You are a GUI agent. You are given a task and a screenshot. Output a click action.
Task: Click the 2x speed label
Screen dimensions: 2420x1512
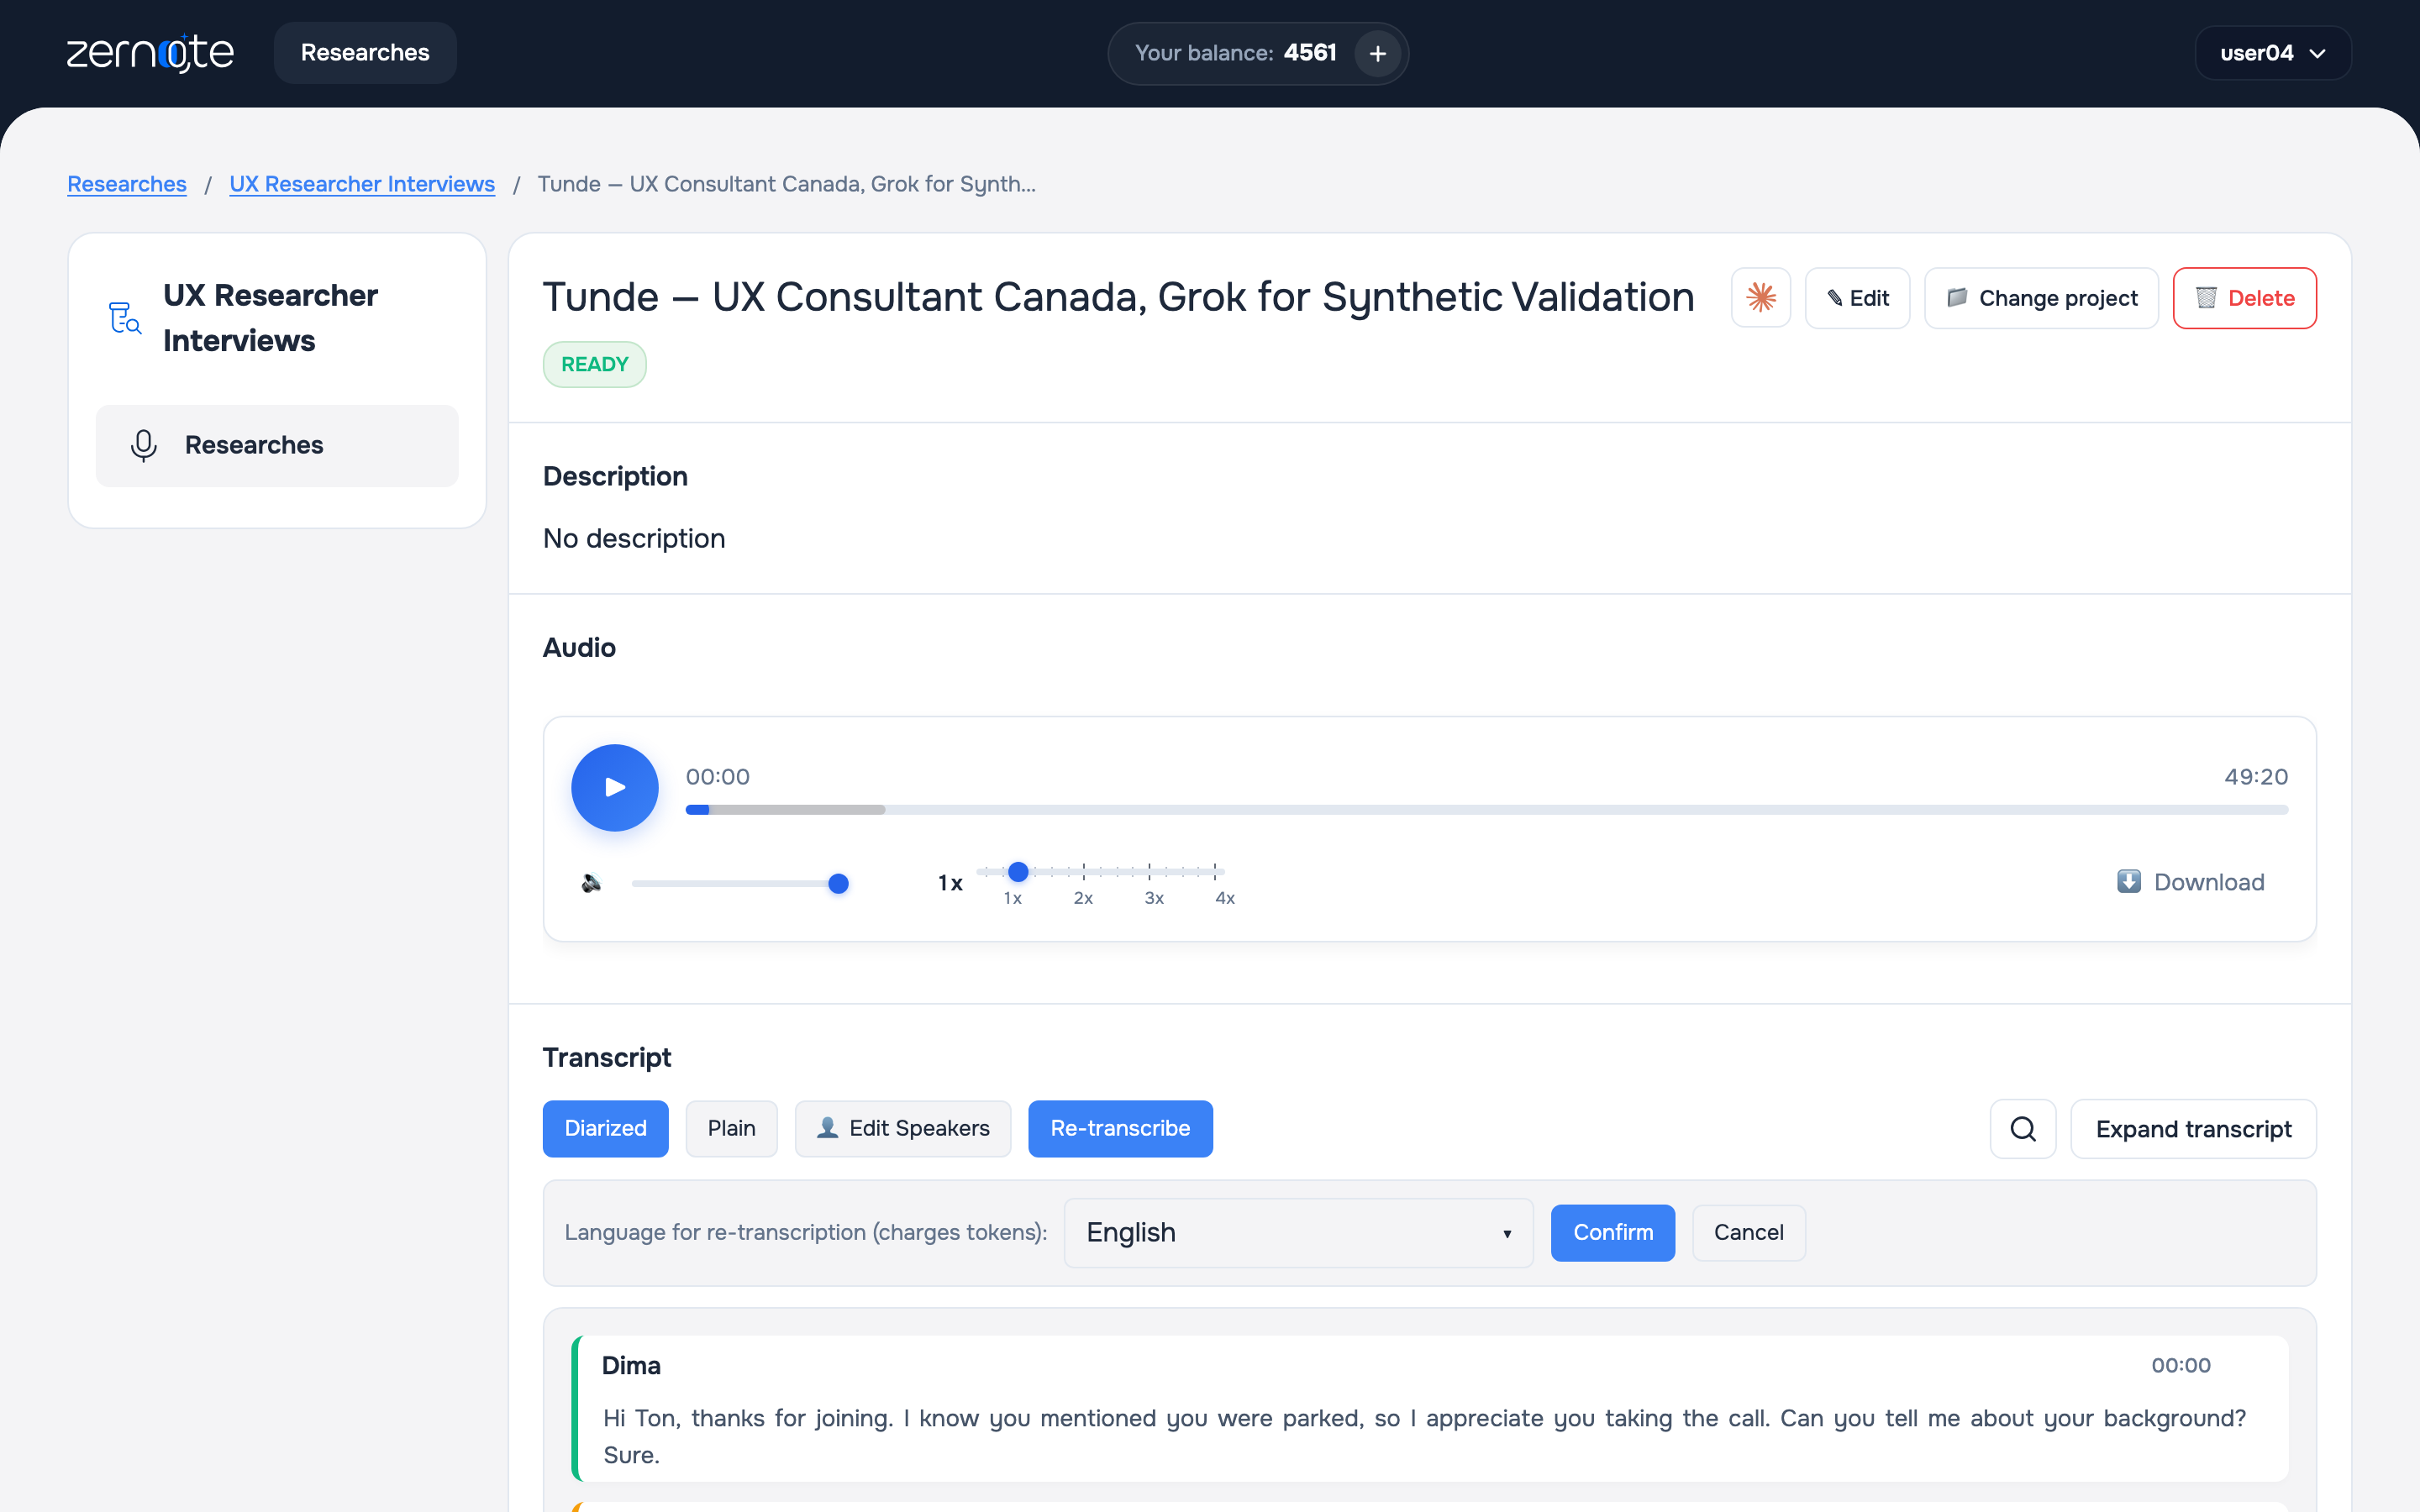(1083, 898)
